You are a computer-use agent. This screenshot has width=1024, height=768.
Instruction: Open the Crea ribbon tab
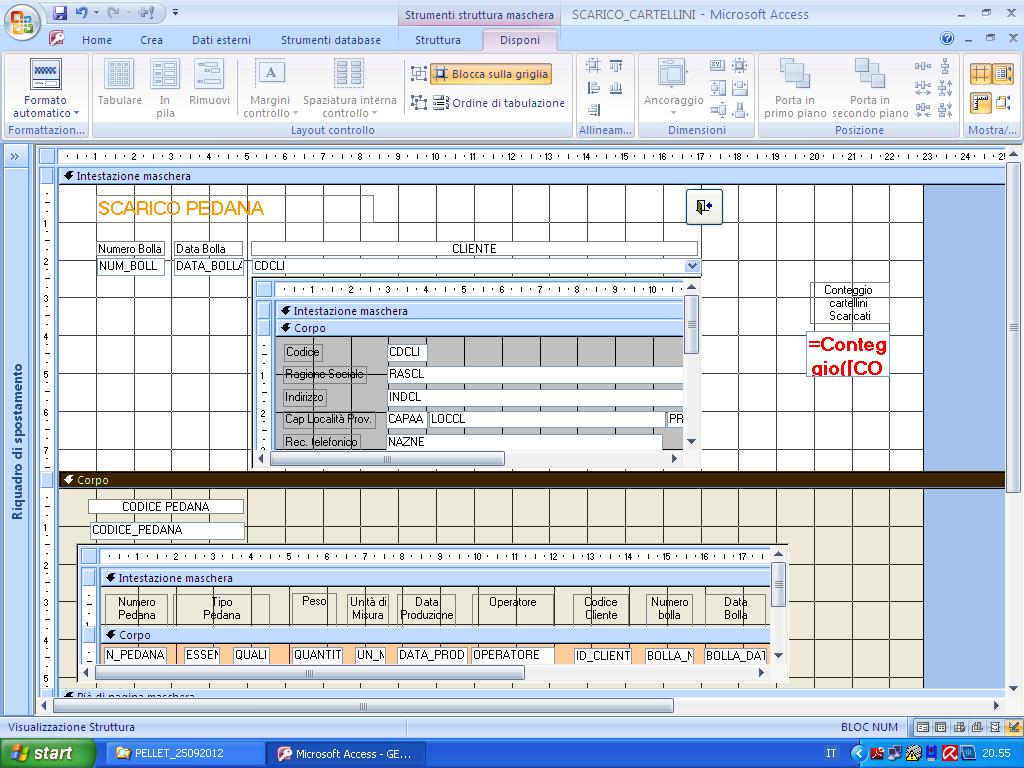pos(152,40)
